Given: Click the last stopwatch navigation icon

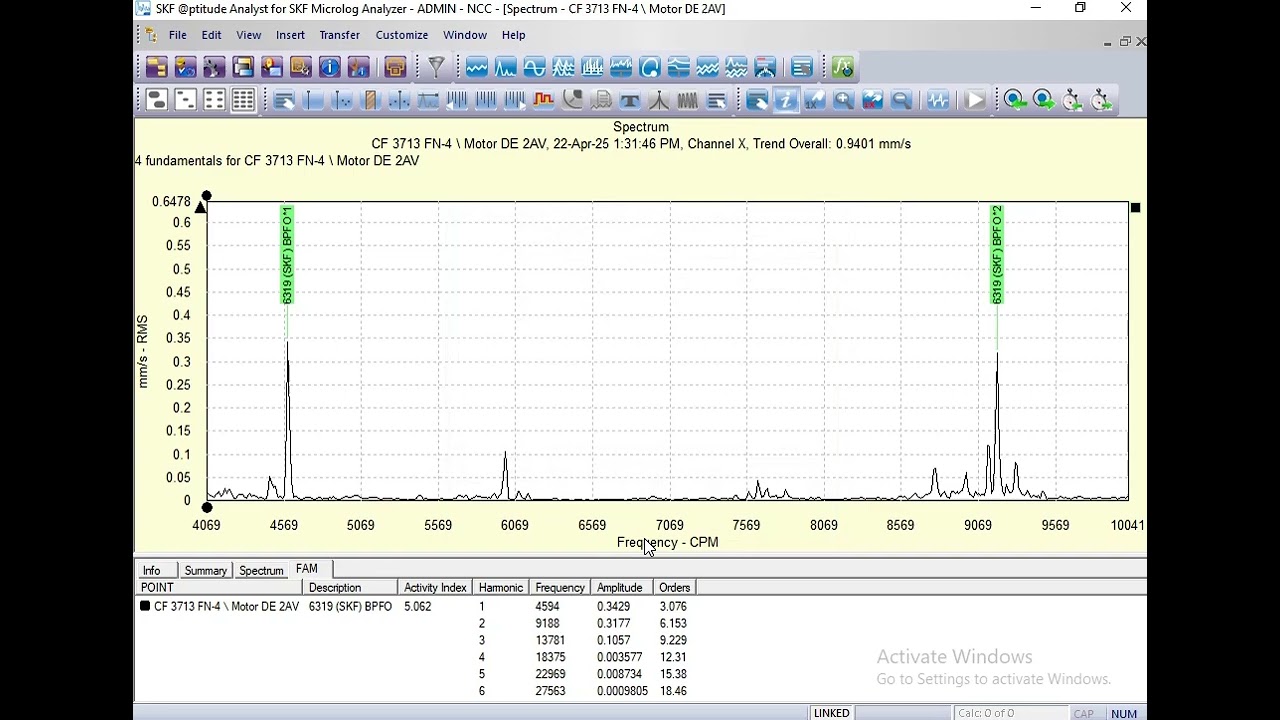Looking at the screenshot, I should pyautogui.click(x=1101, y=100).
